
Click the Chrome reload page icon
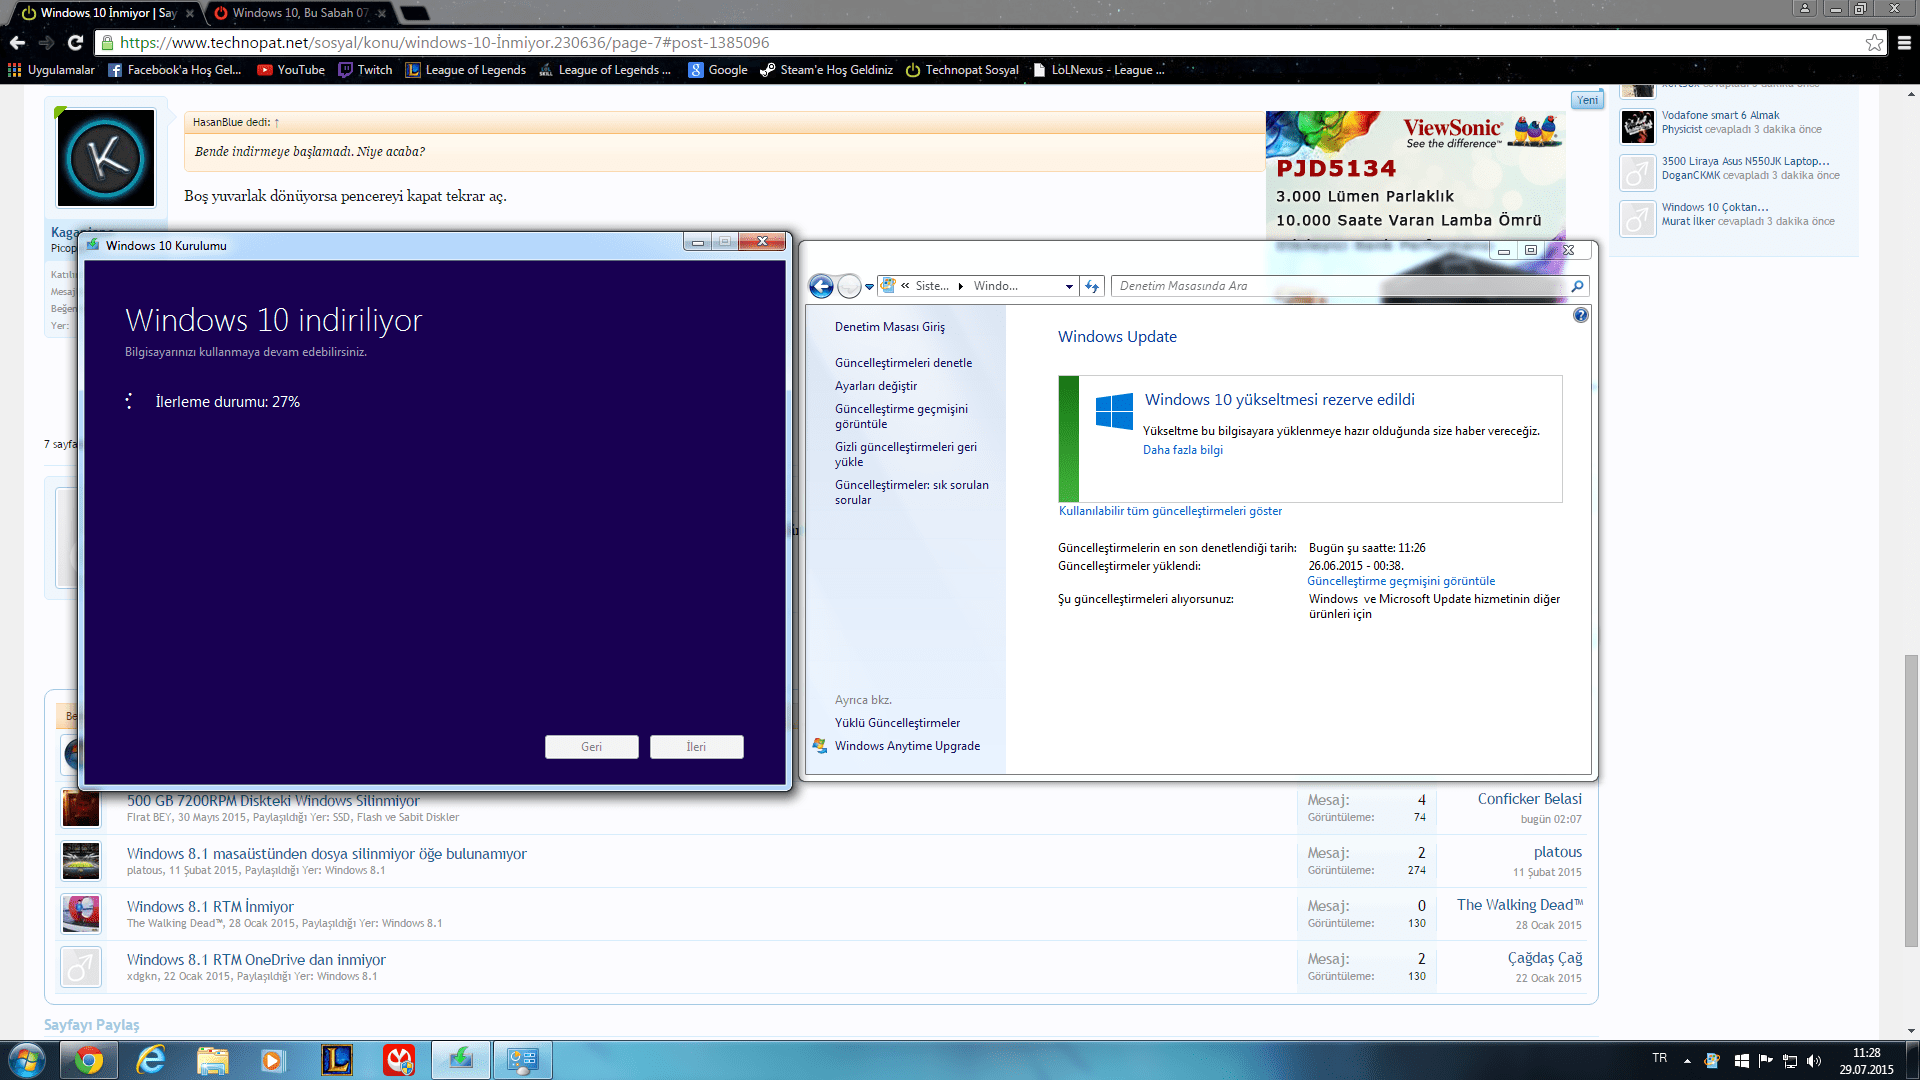[x=75, y=42]
